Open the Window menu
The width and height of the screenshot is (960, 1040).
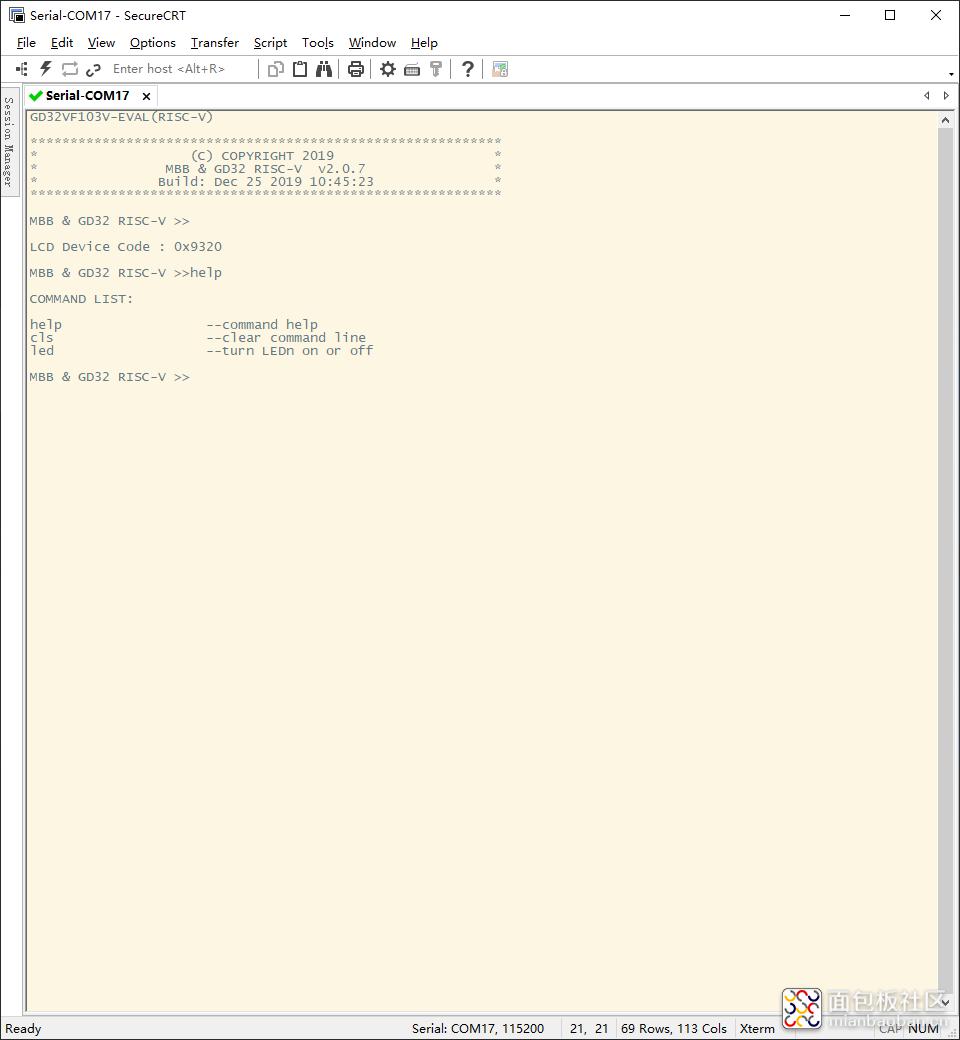click(372, 43)
